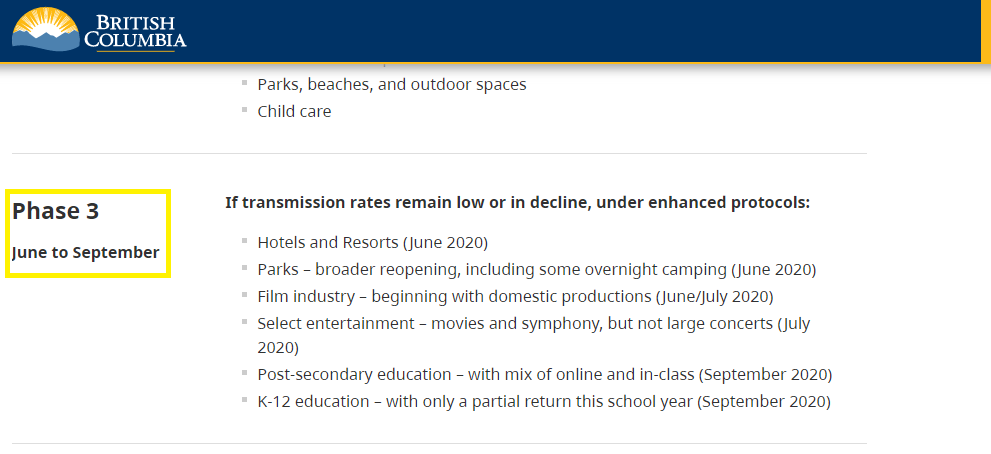Click the Parks broader reopening list item
Viewport: 991px width, 454px height.
537,270
